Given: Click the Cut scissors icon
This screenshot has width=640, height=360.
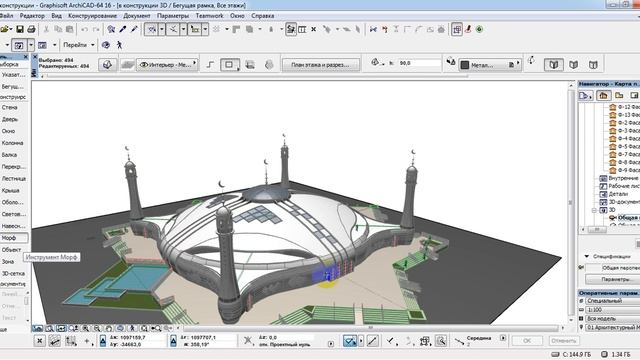Looking at the screenshot, I should click(x=46, y=29).
